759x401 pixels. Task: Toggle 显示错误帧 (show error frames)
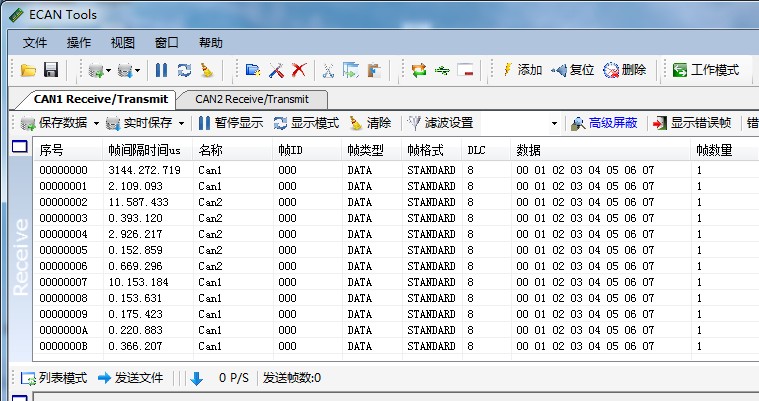coord(692,123)
